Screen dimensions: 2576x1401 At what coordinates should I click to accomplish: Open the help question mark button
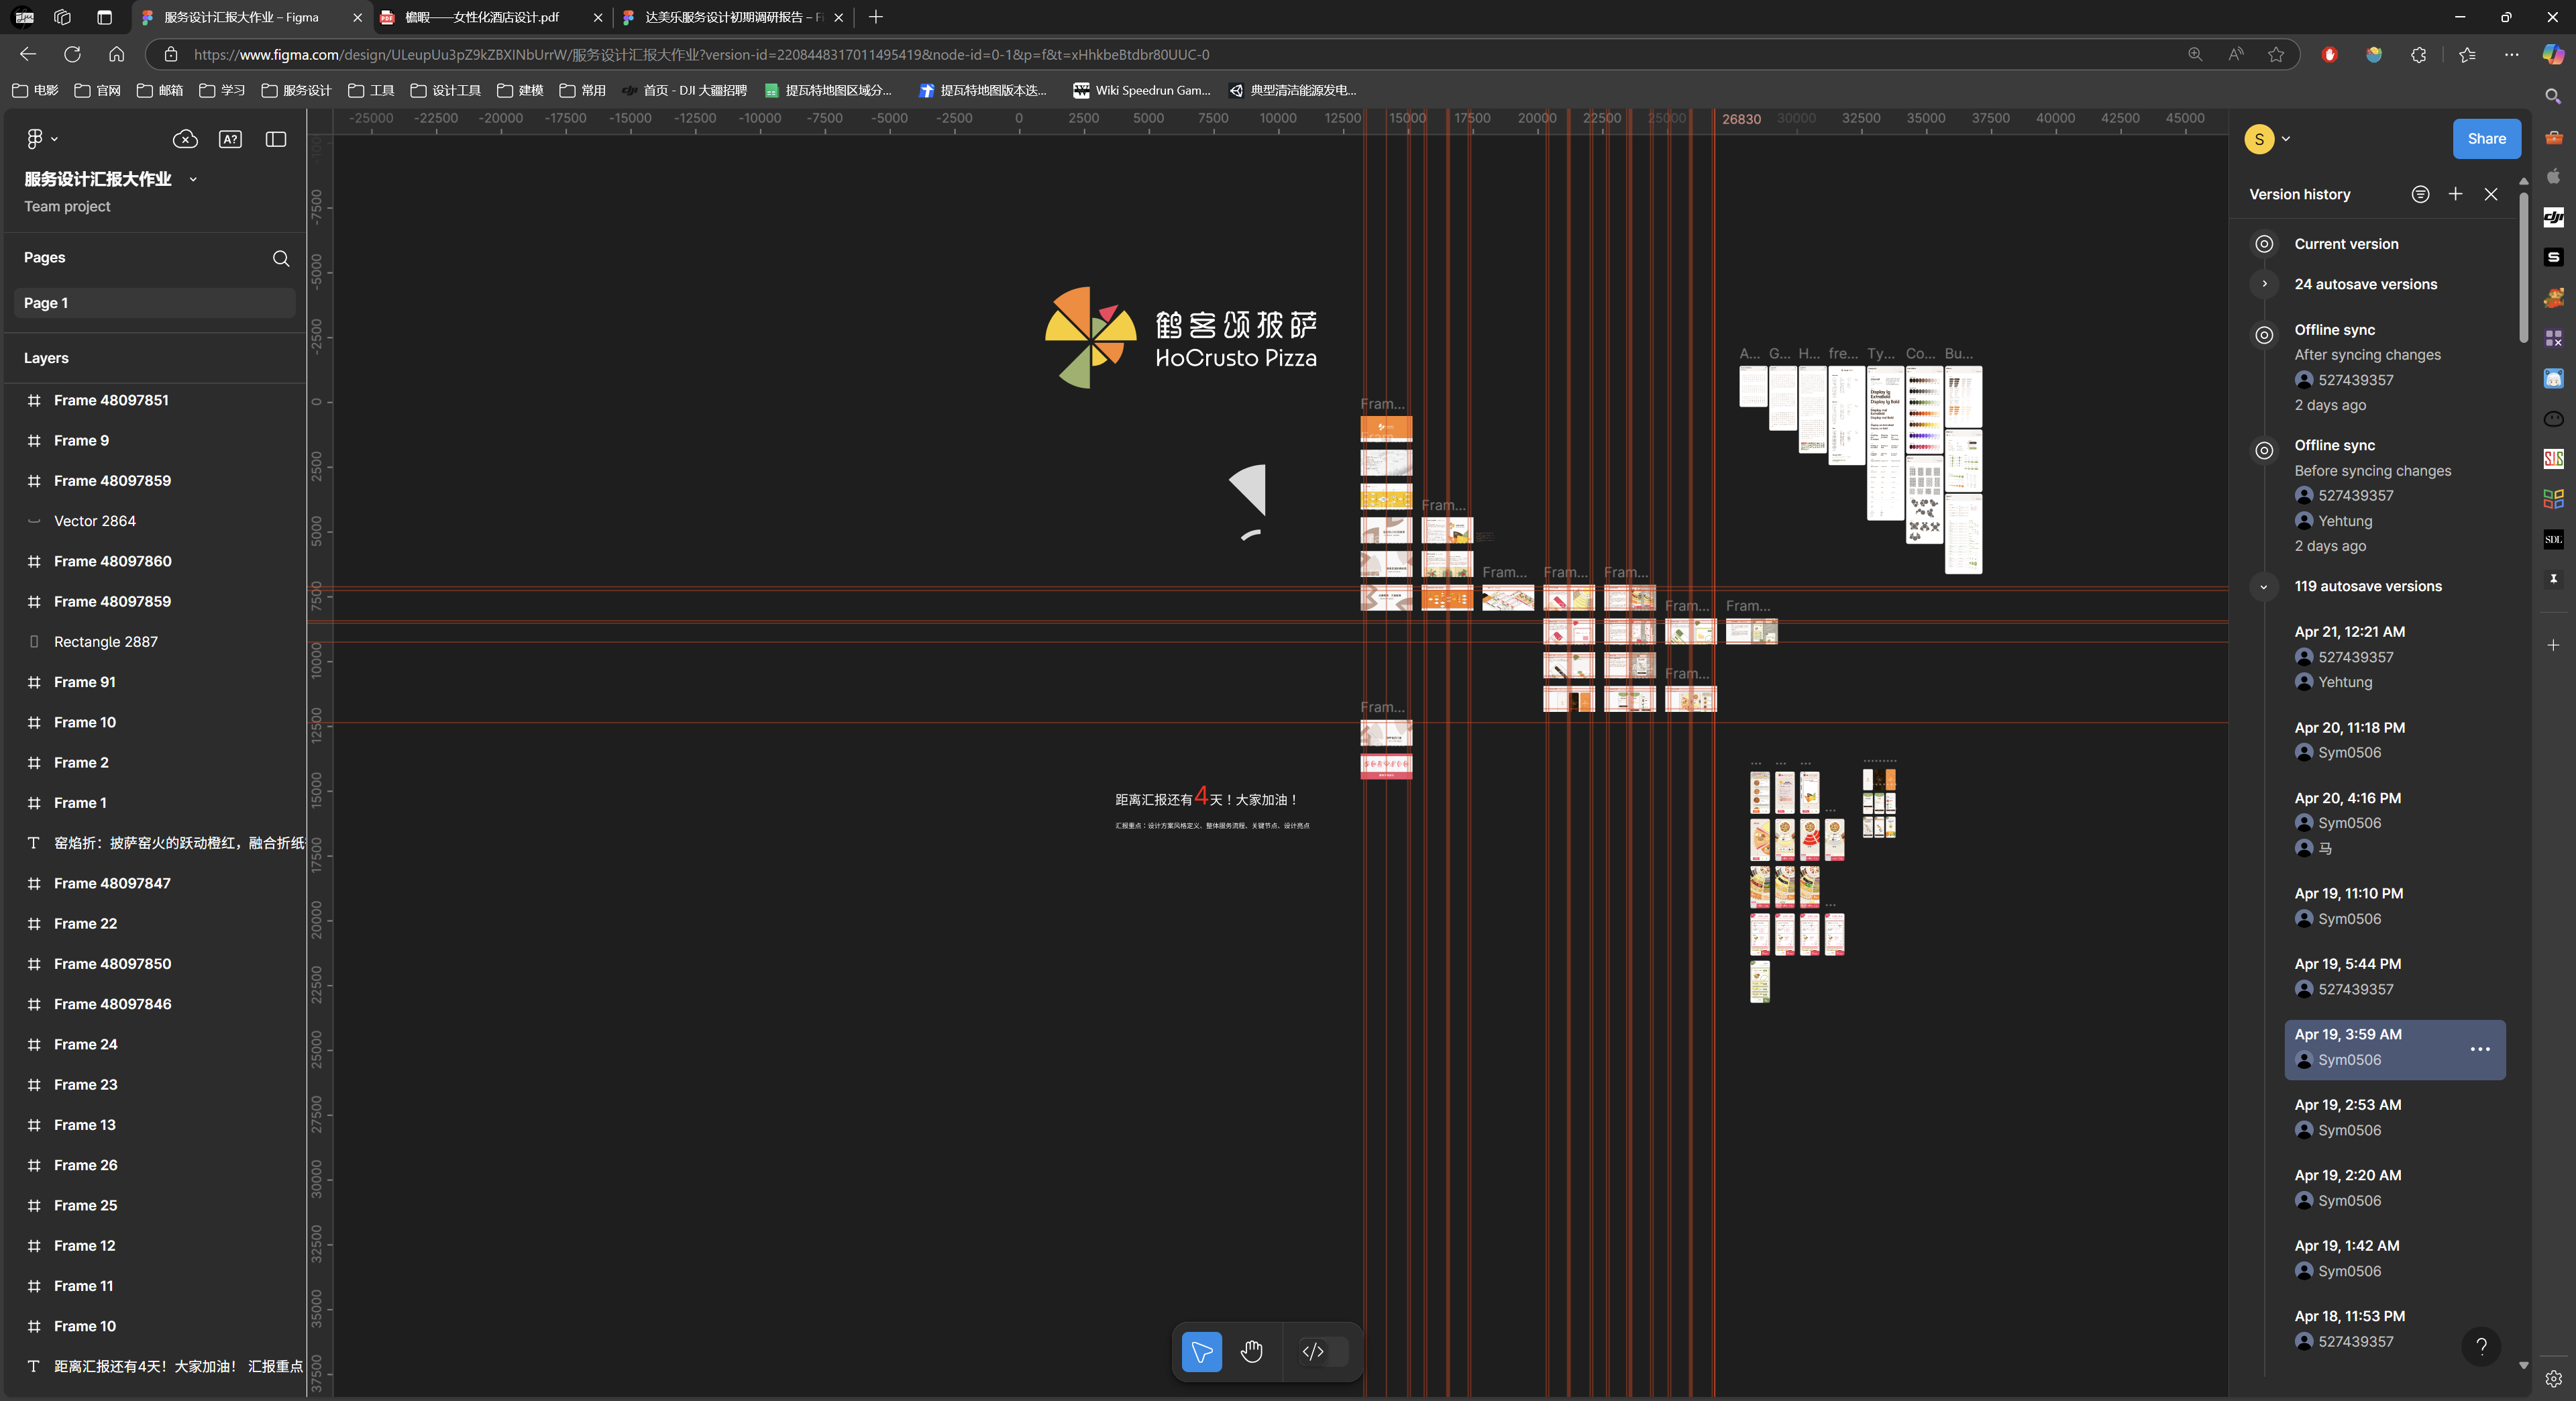pos(2481,1346)
